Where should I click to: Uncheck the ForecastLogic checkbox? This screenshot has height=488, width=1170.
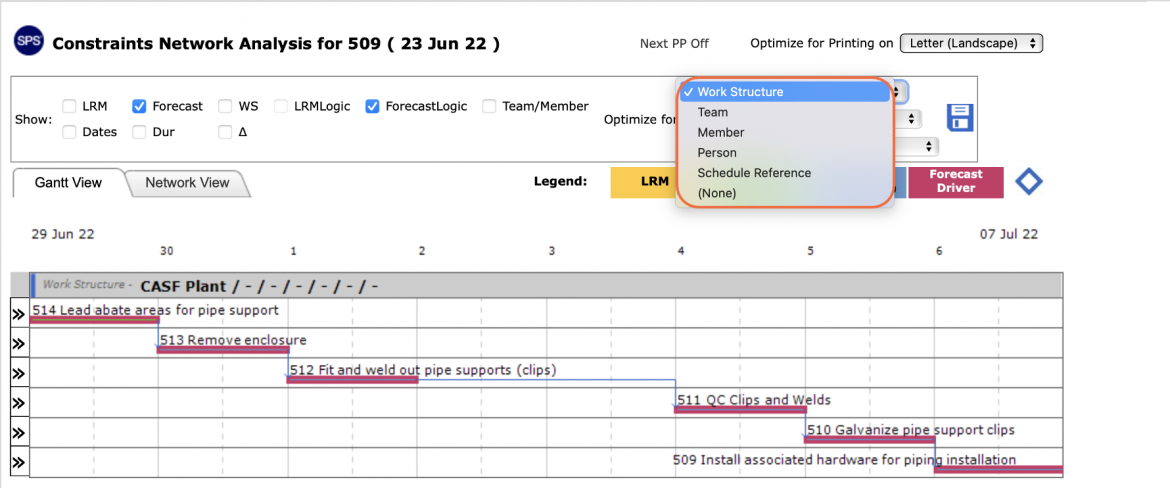pyautogui.click(x=372, y=106)
